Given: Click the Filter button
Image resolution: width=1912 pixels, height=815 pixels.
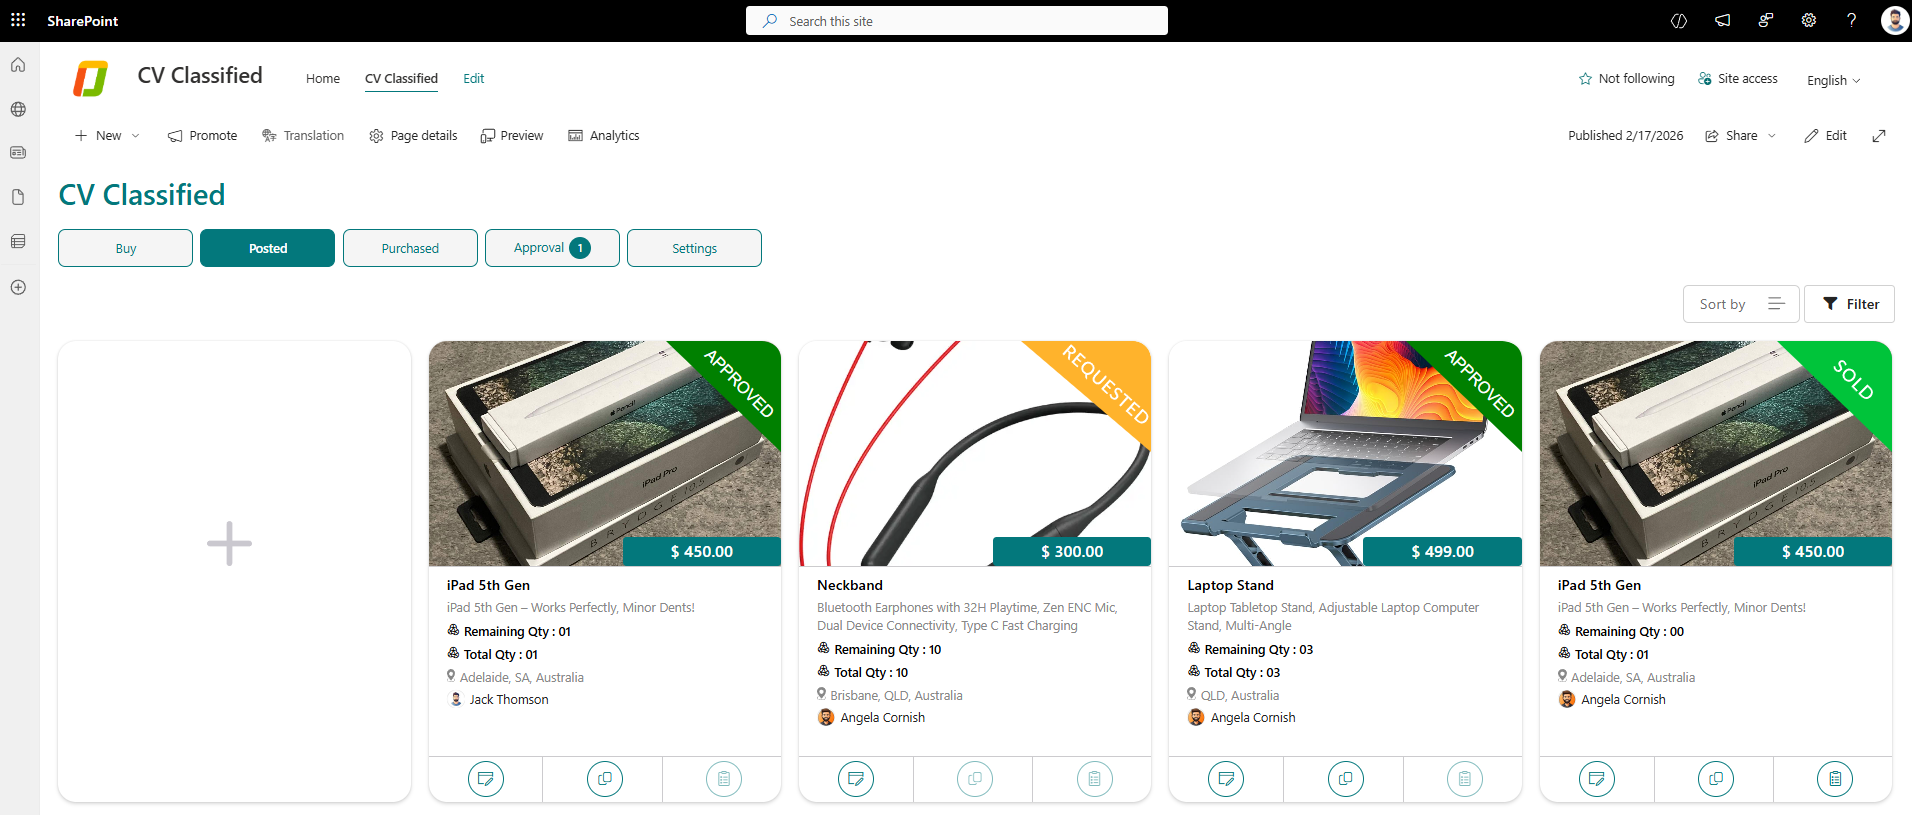Looking at the screenshot, I should [x=1849, y=304].
